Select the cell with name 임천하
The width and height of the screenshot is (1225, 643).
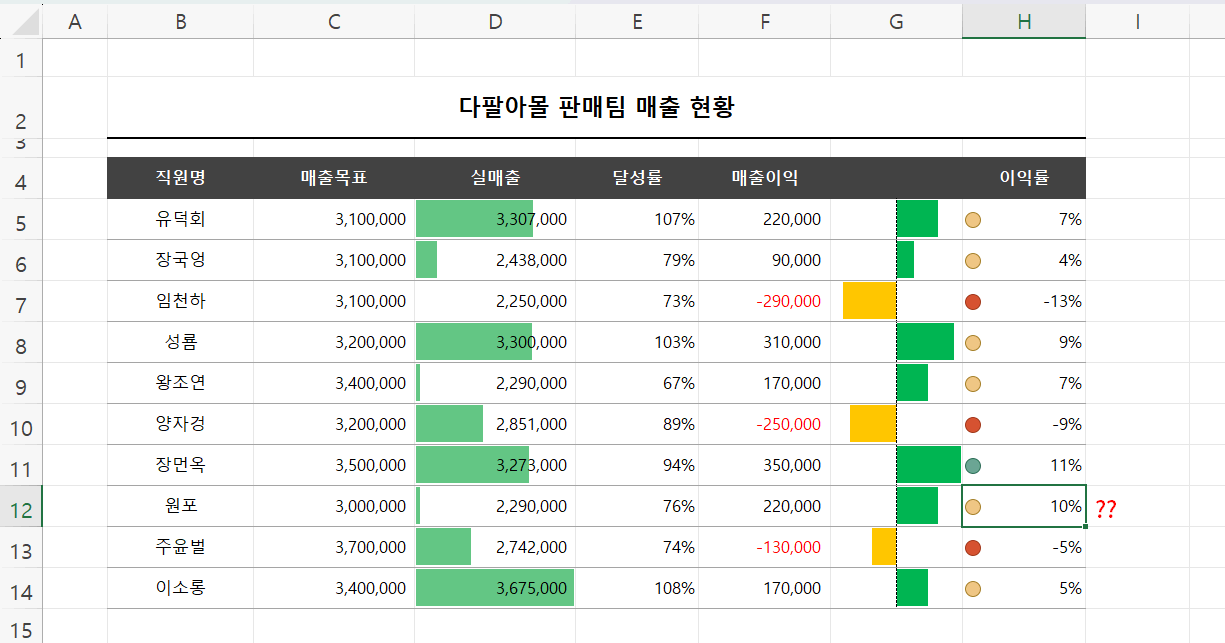pyautogui.click(x=180, y=301)
